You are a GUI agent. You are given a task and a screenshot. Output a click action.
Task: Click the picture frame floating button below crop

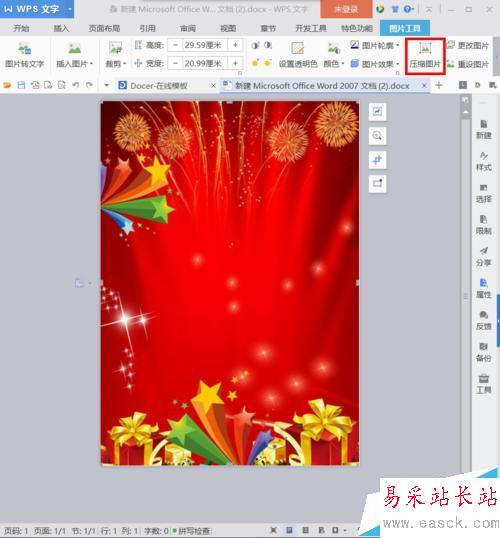[x=377, y=184]
